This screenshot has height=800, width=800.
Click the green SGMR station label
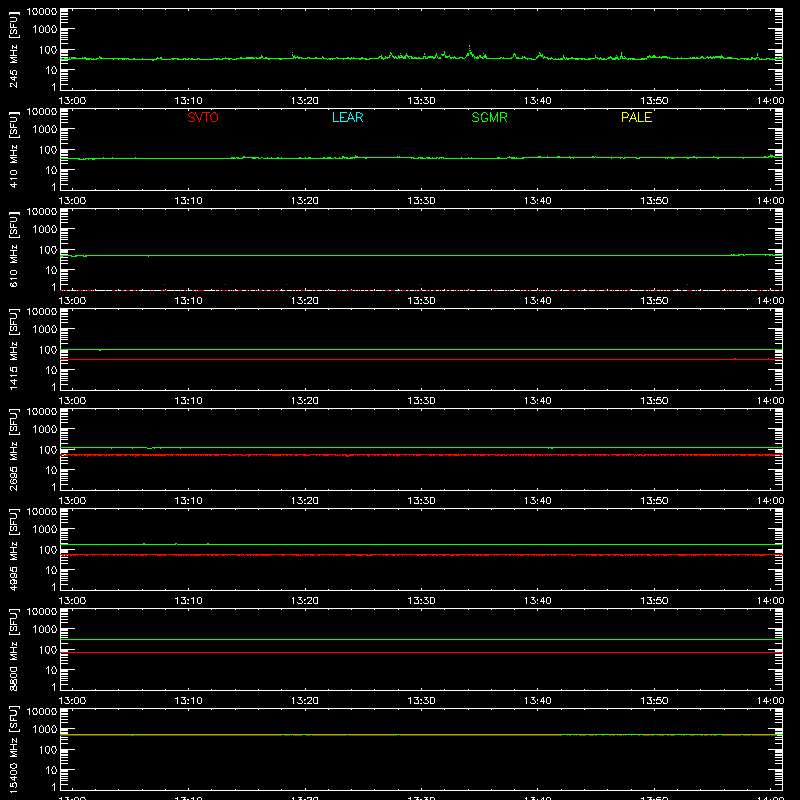(489, 117)
